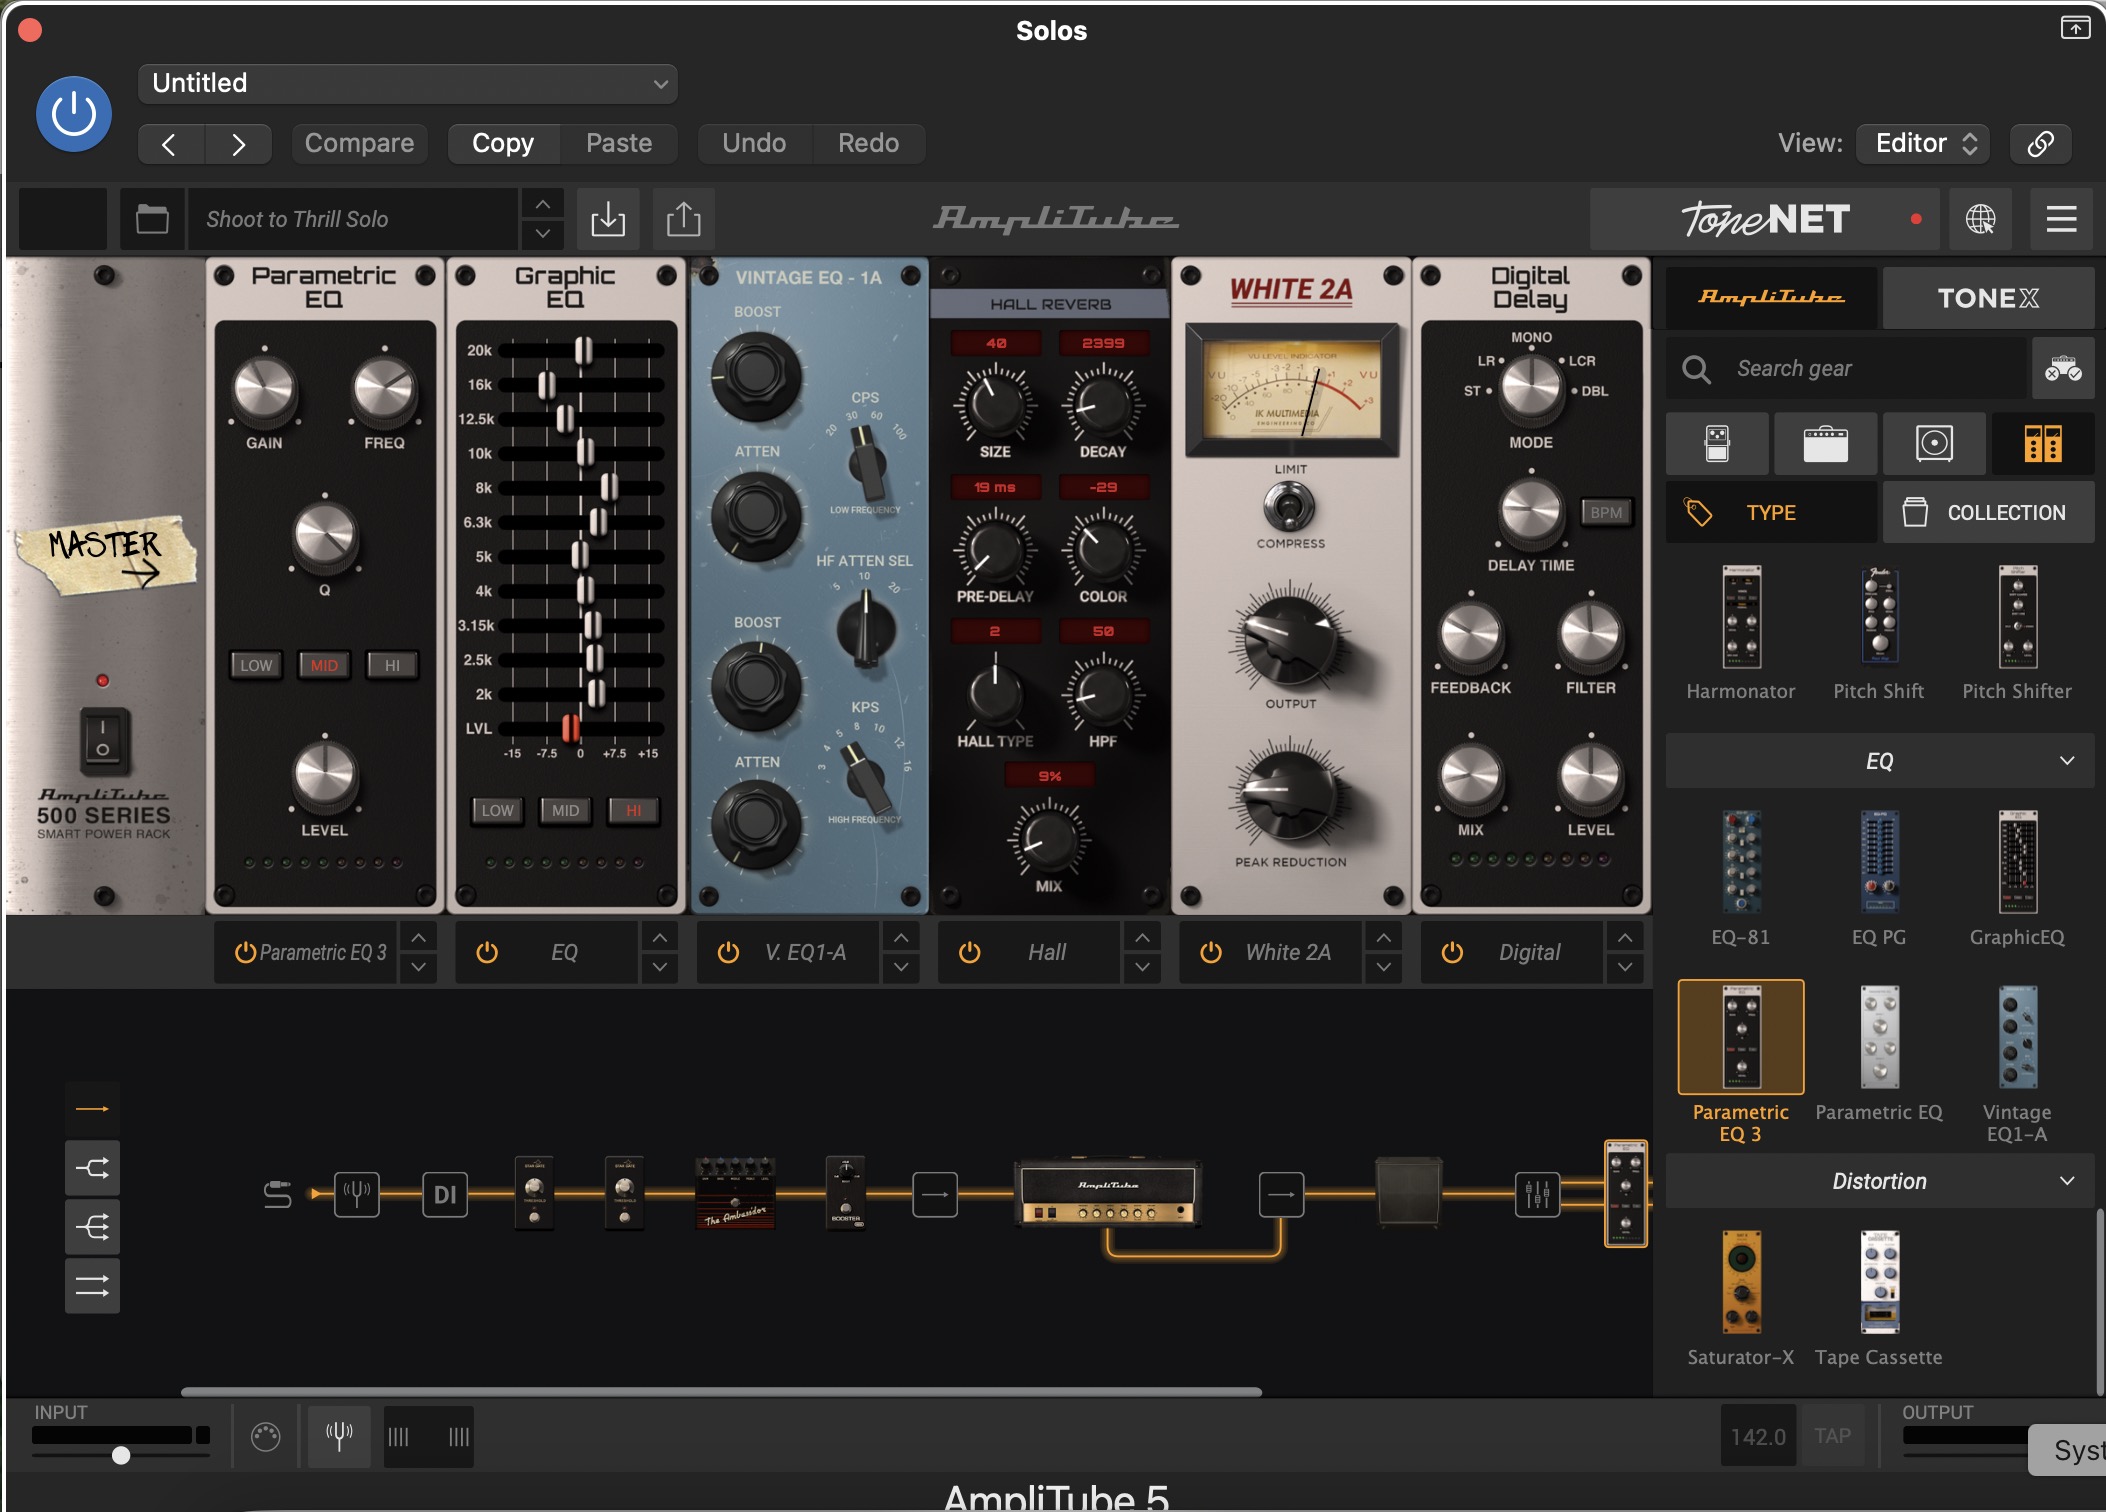Select the parallel lines routing icon
2106x1512 pixels.
pos(92,1286)
